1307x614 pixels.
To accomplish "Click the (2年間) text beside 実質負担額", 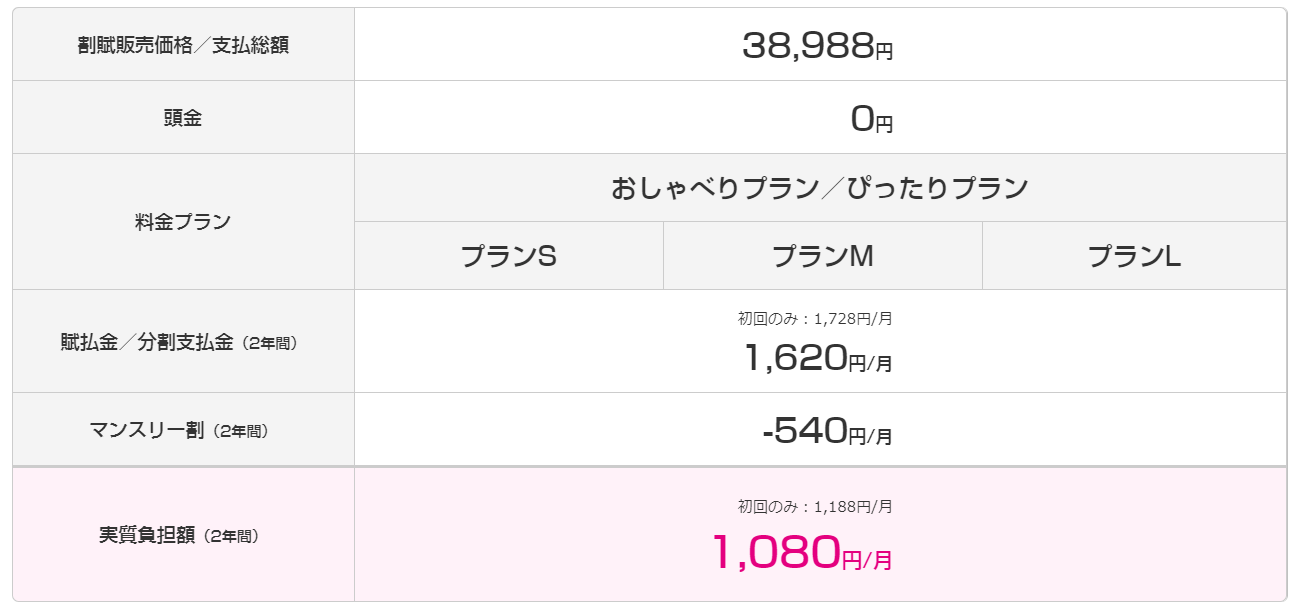I will tap(230, 536).
